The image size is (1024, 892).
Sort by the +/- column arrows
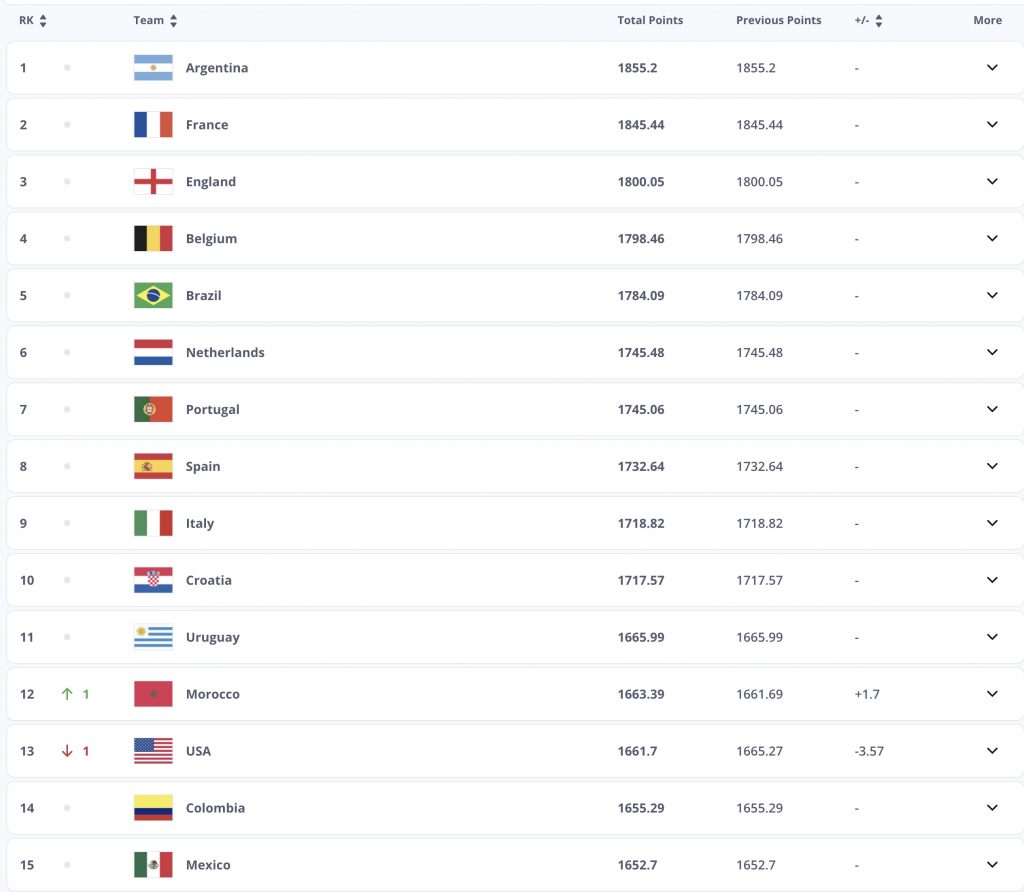click(878, 21)
